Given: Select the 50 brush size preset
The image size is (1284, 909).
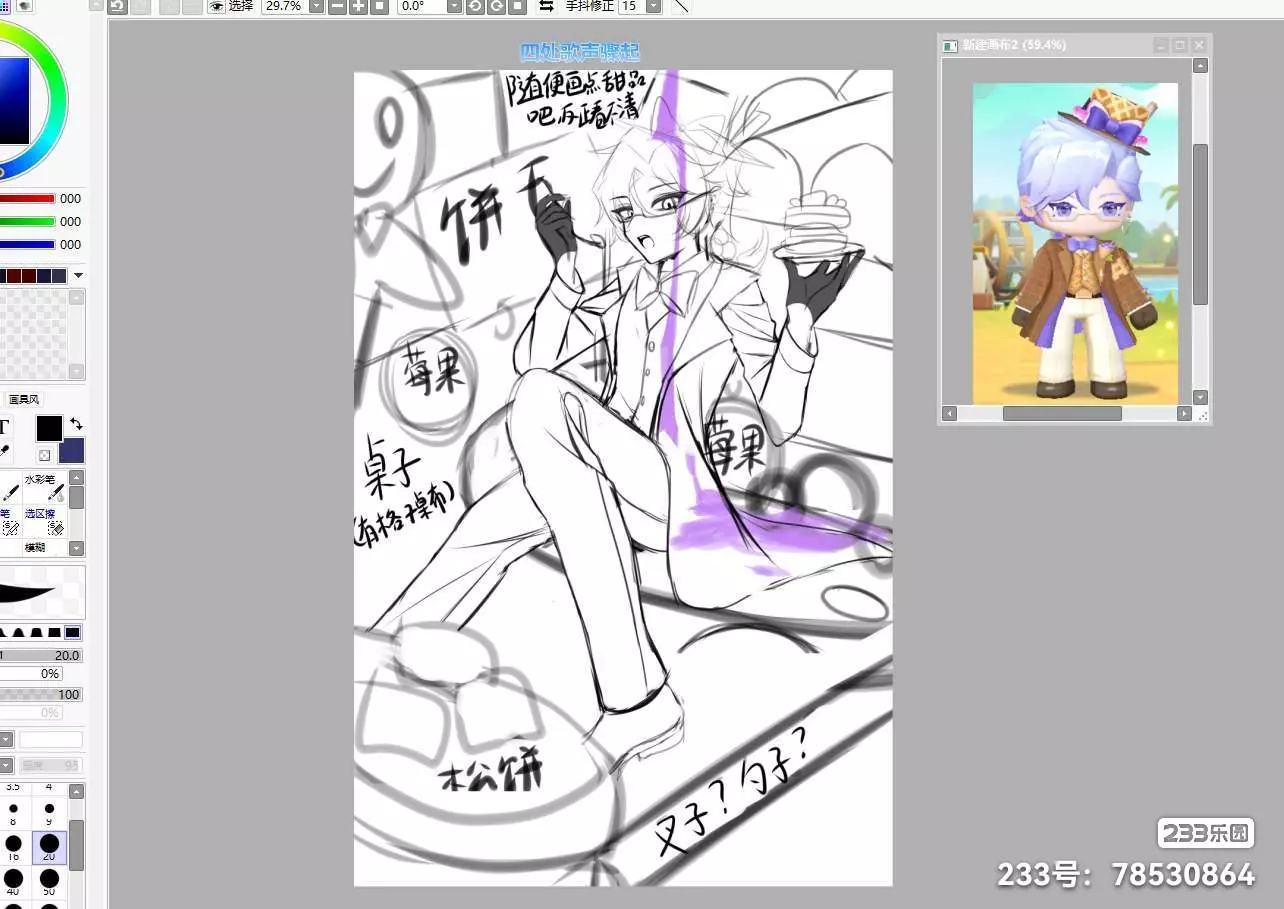Looking at the screenshot, I should 49,880.
